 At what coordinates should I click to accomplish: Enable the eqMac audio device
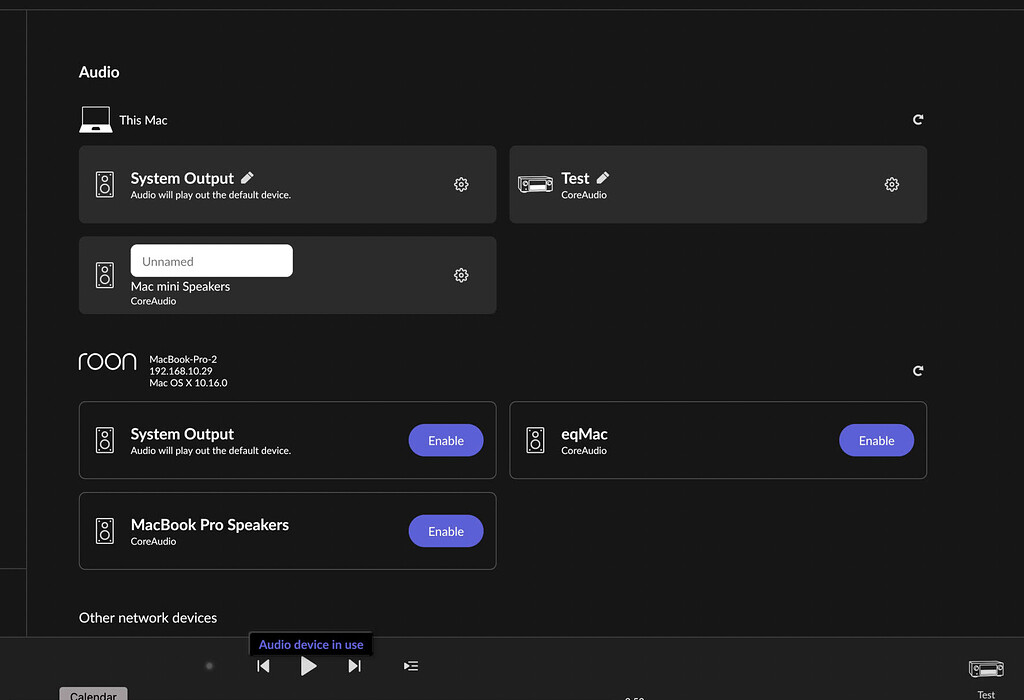(x=876, y=441)
